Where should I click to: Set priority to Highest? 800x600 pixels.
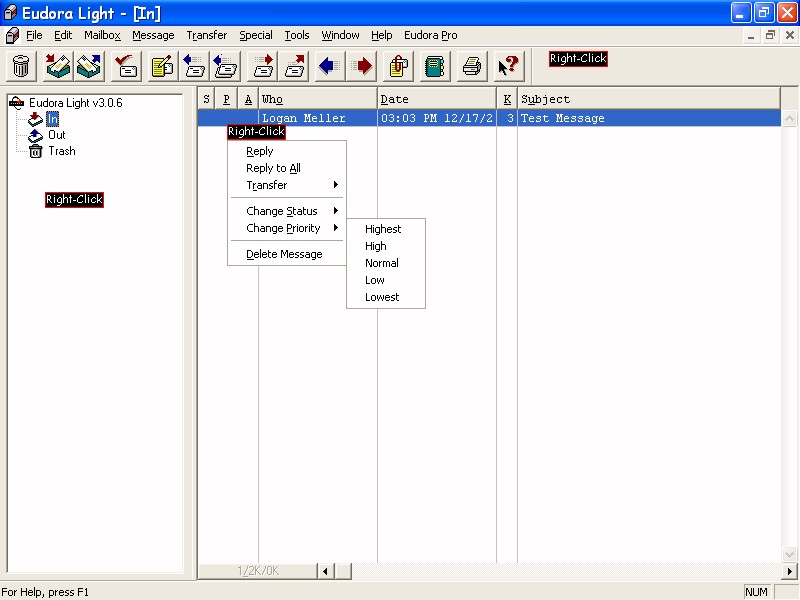pos(386,229)
